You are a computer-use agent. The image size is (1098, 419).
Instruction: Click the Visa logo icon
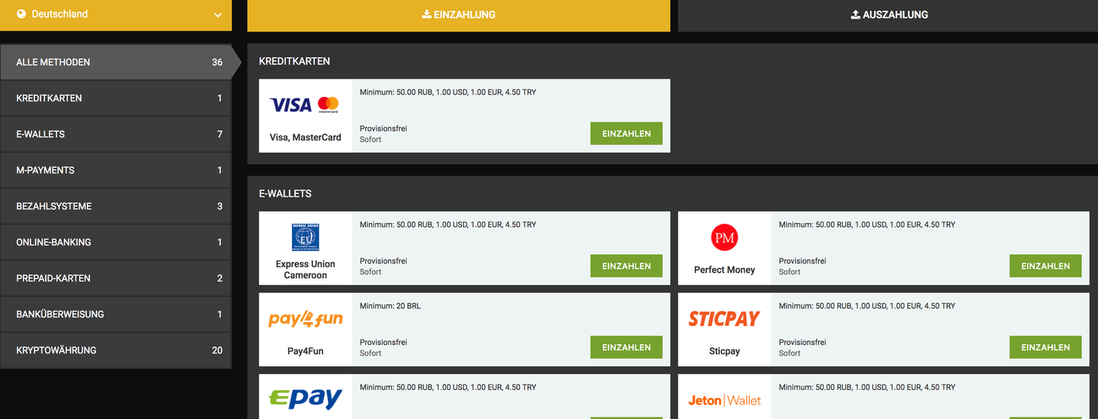click(x=291, y=105)
